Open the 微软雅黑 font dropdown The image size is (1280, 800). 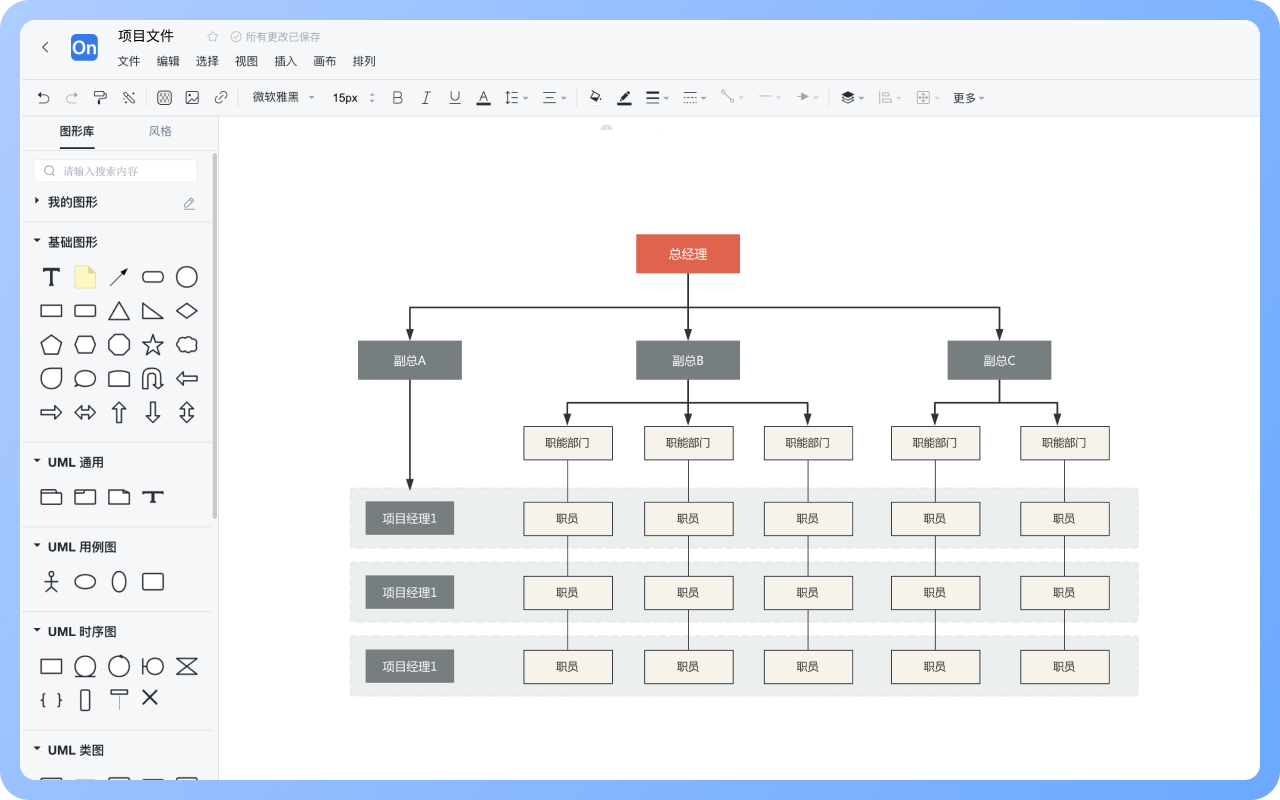[283, 98]
